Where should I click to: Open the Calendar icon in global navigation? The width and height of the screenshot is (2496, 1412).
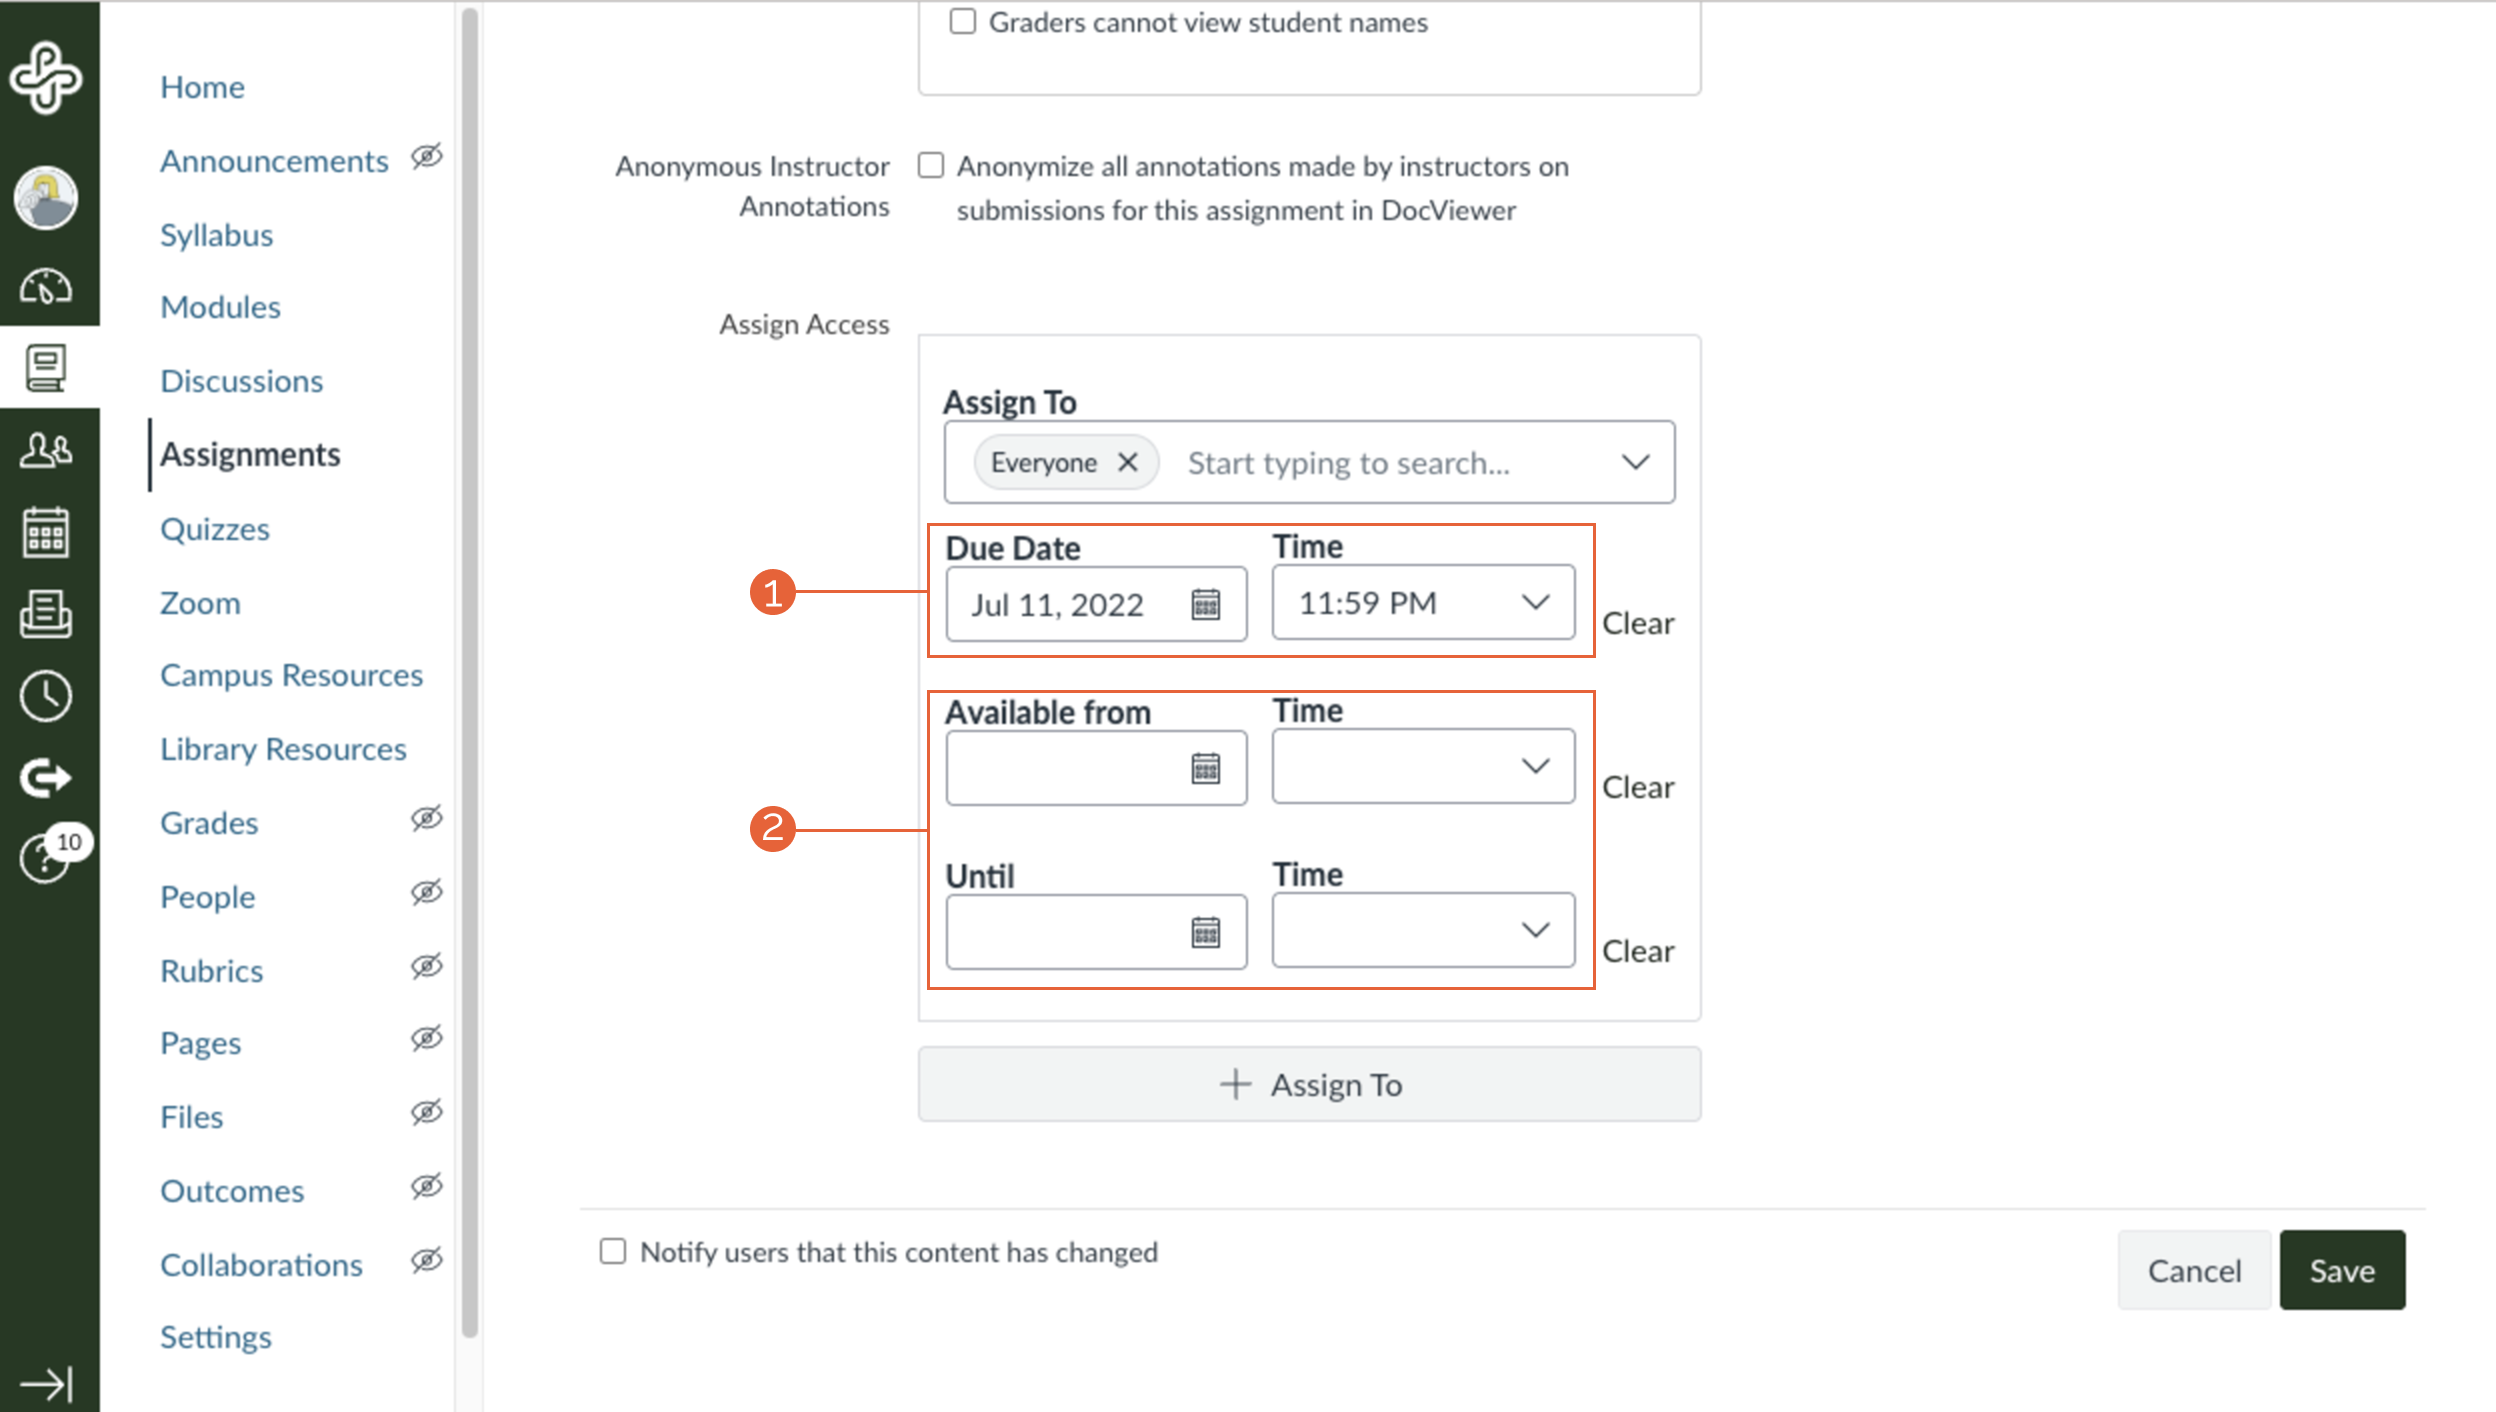click(46, 532)
